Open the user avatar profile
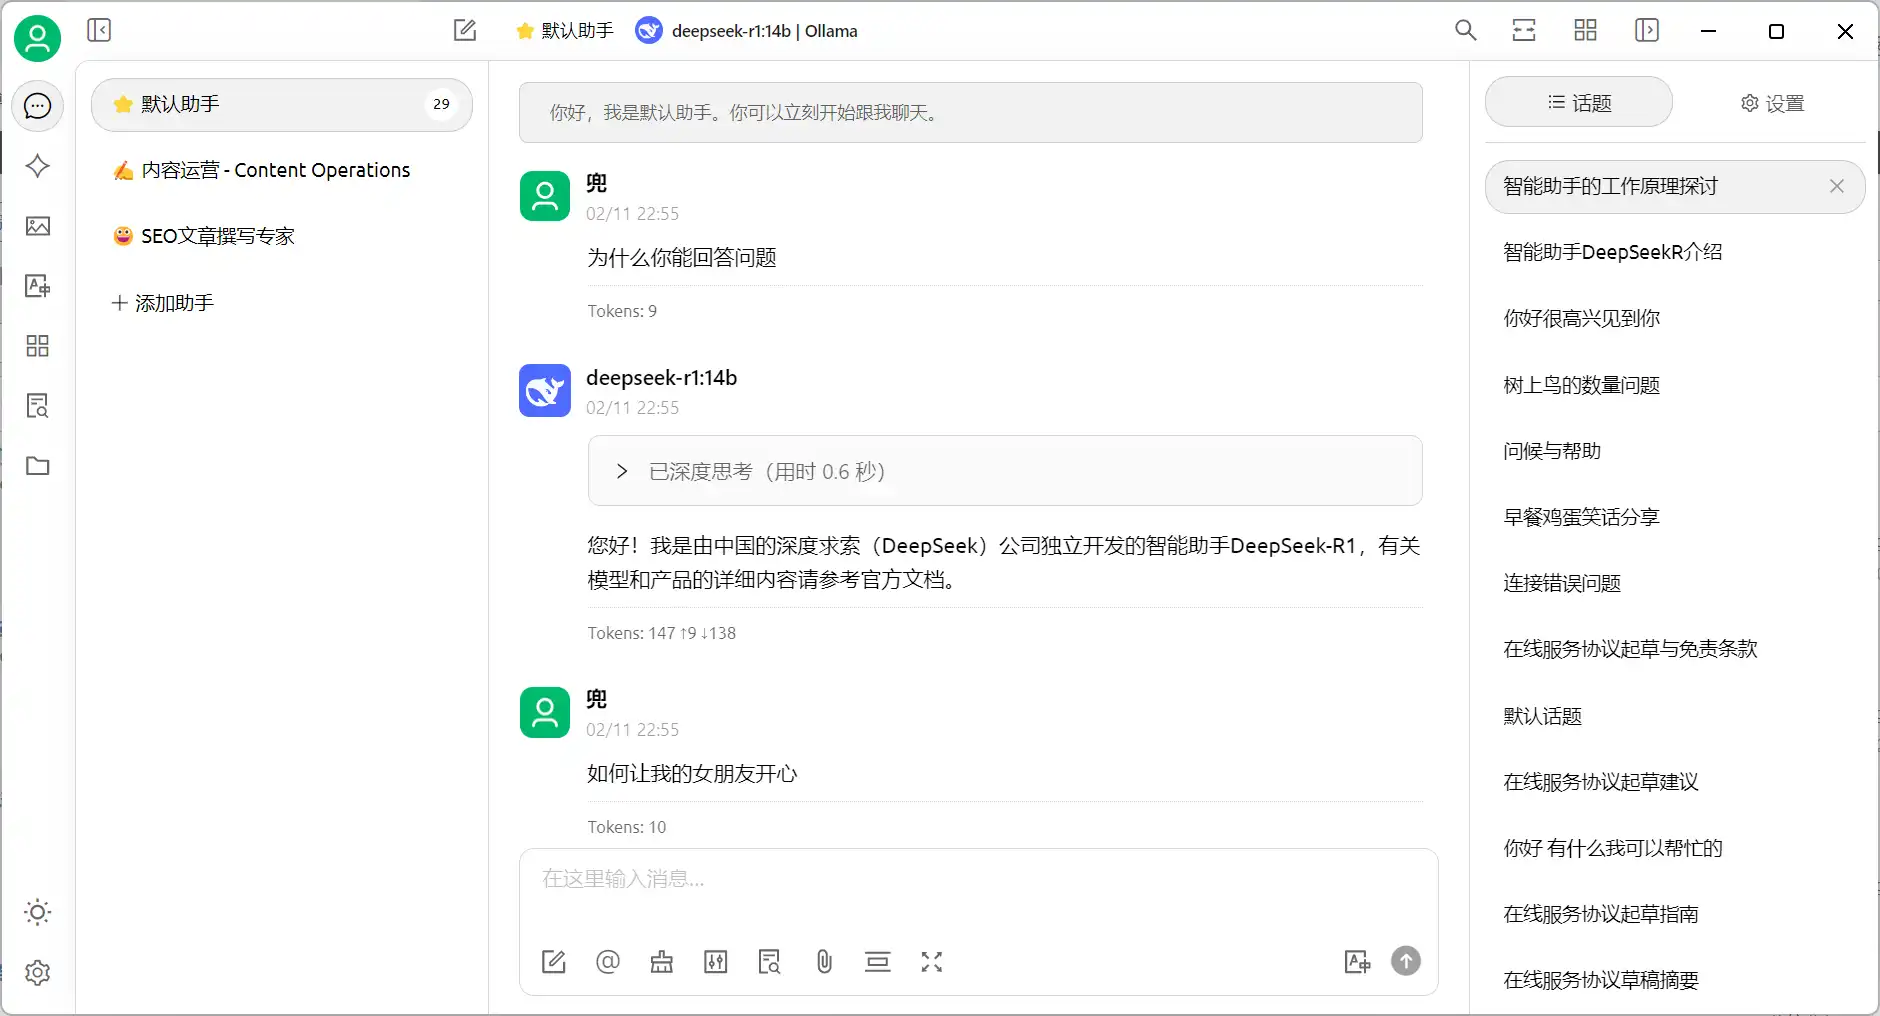 coord(37,39)
